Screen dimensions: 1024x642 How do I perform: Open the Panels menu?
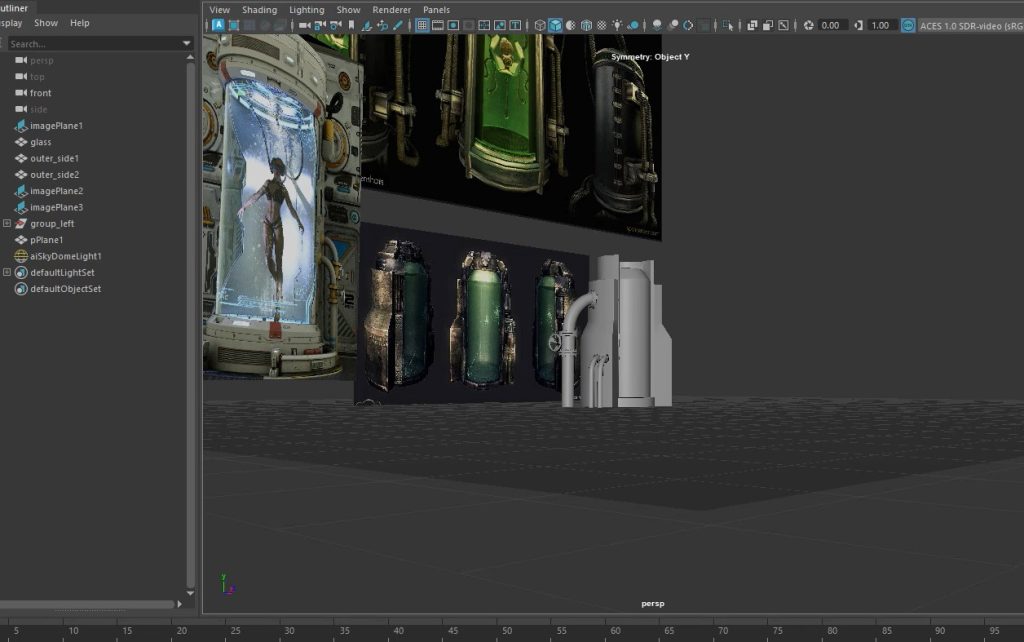pyautogui.click(x=436, y=10)
